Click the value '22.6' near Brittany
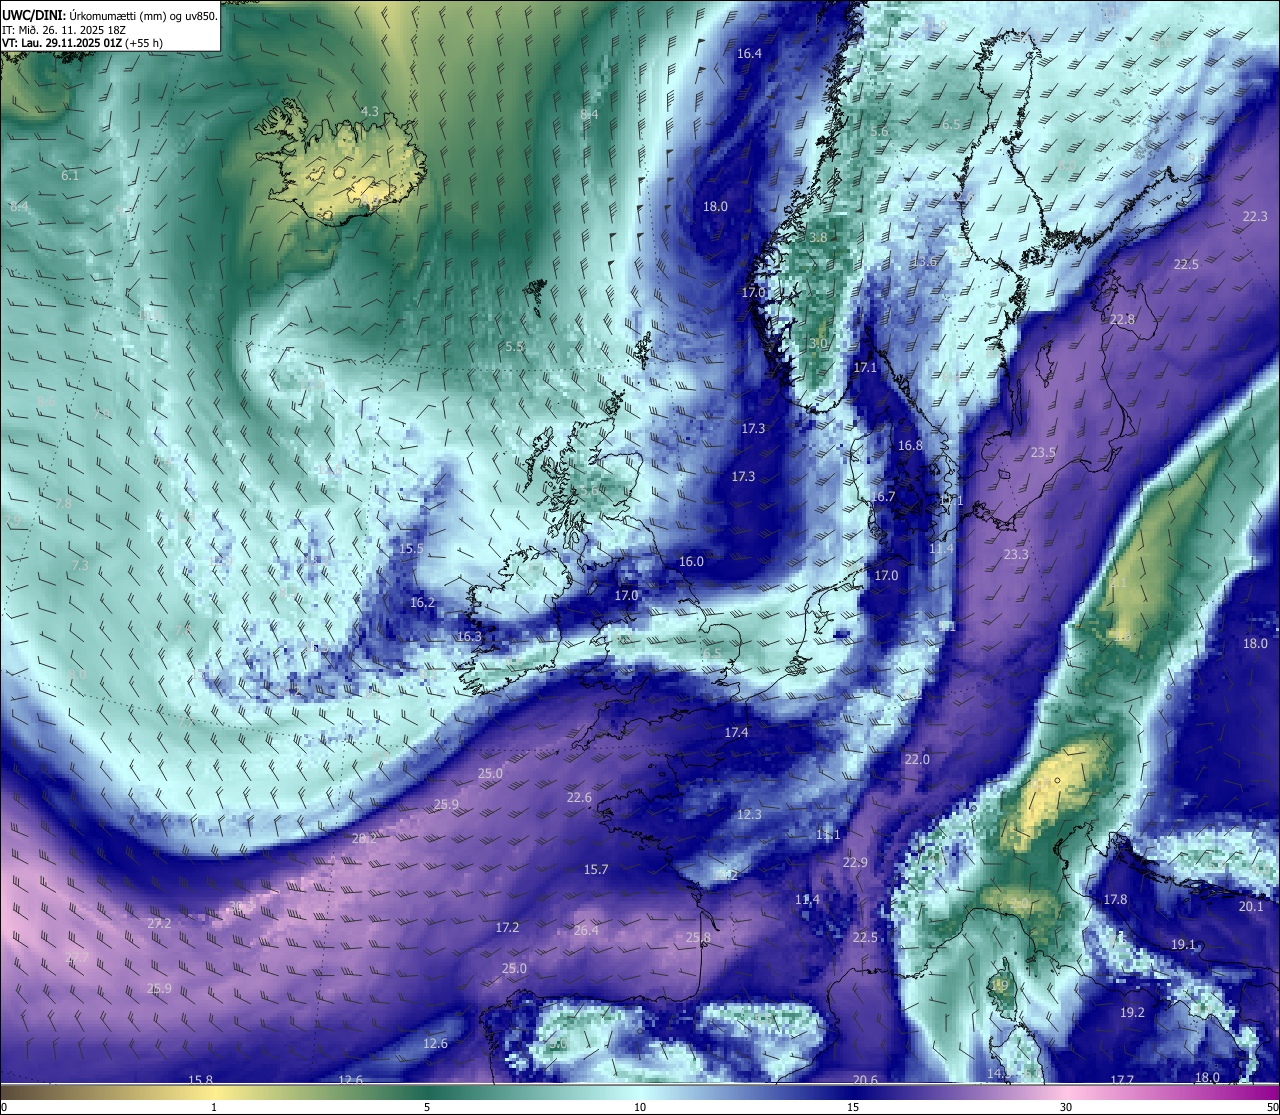The height and width of the screenshot is (1115, 1280). point(579,798)
